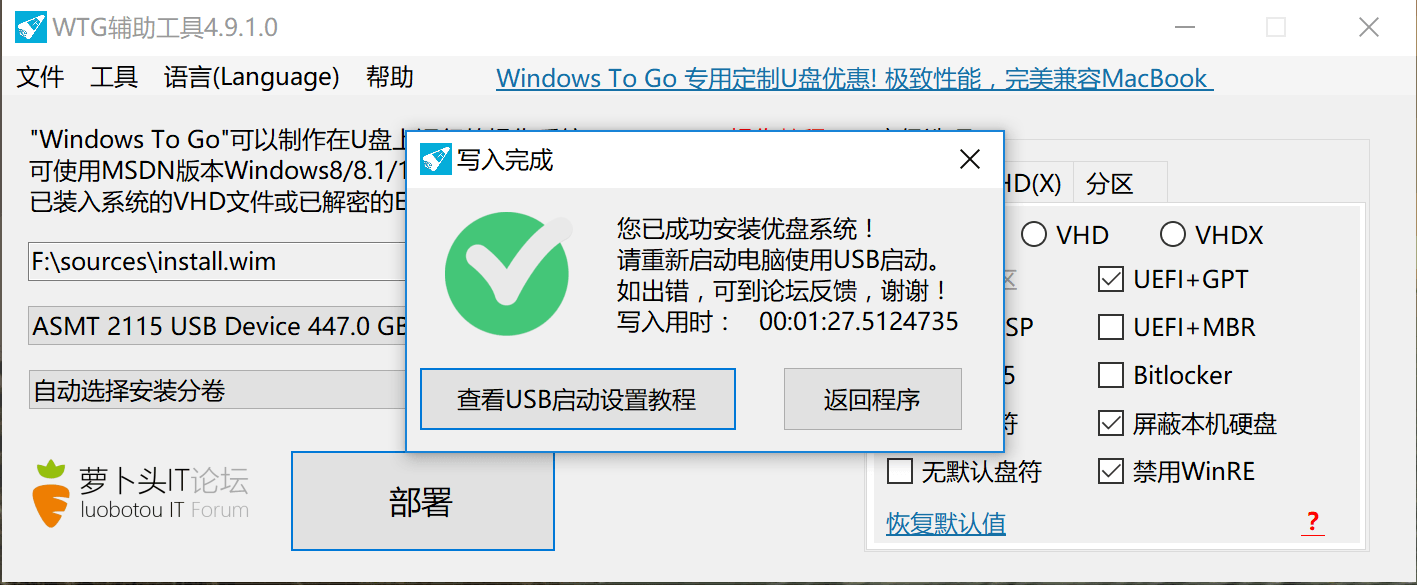Open the 文件 menu

pyautogui.click(x=41, y=77)
